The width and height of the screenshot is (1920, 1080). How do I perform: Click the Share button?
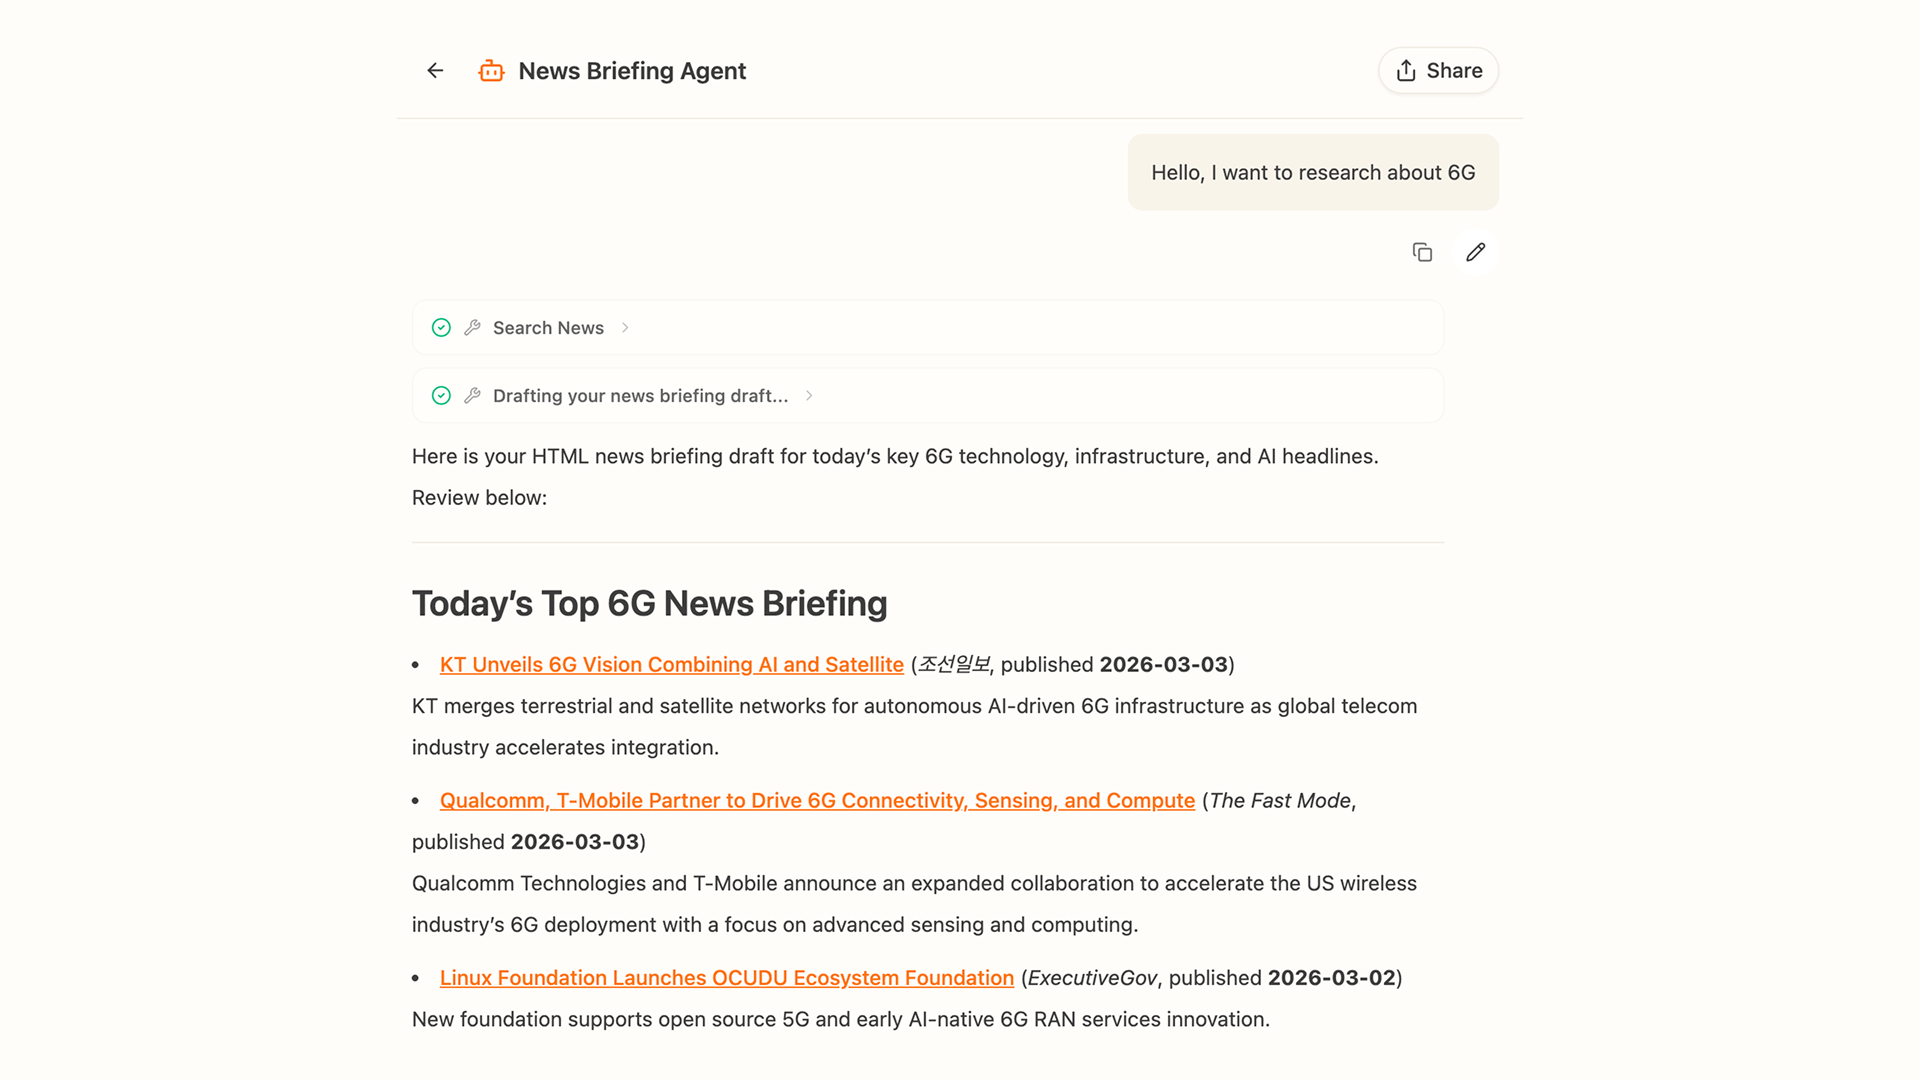point(1438,71)
